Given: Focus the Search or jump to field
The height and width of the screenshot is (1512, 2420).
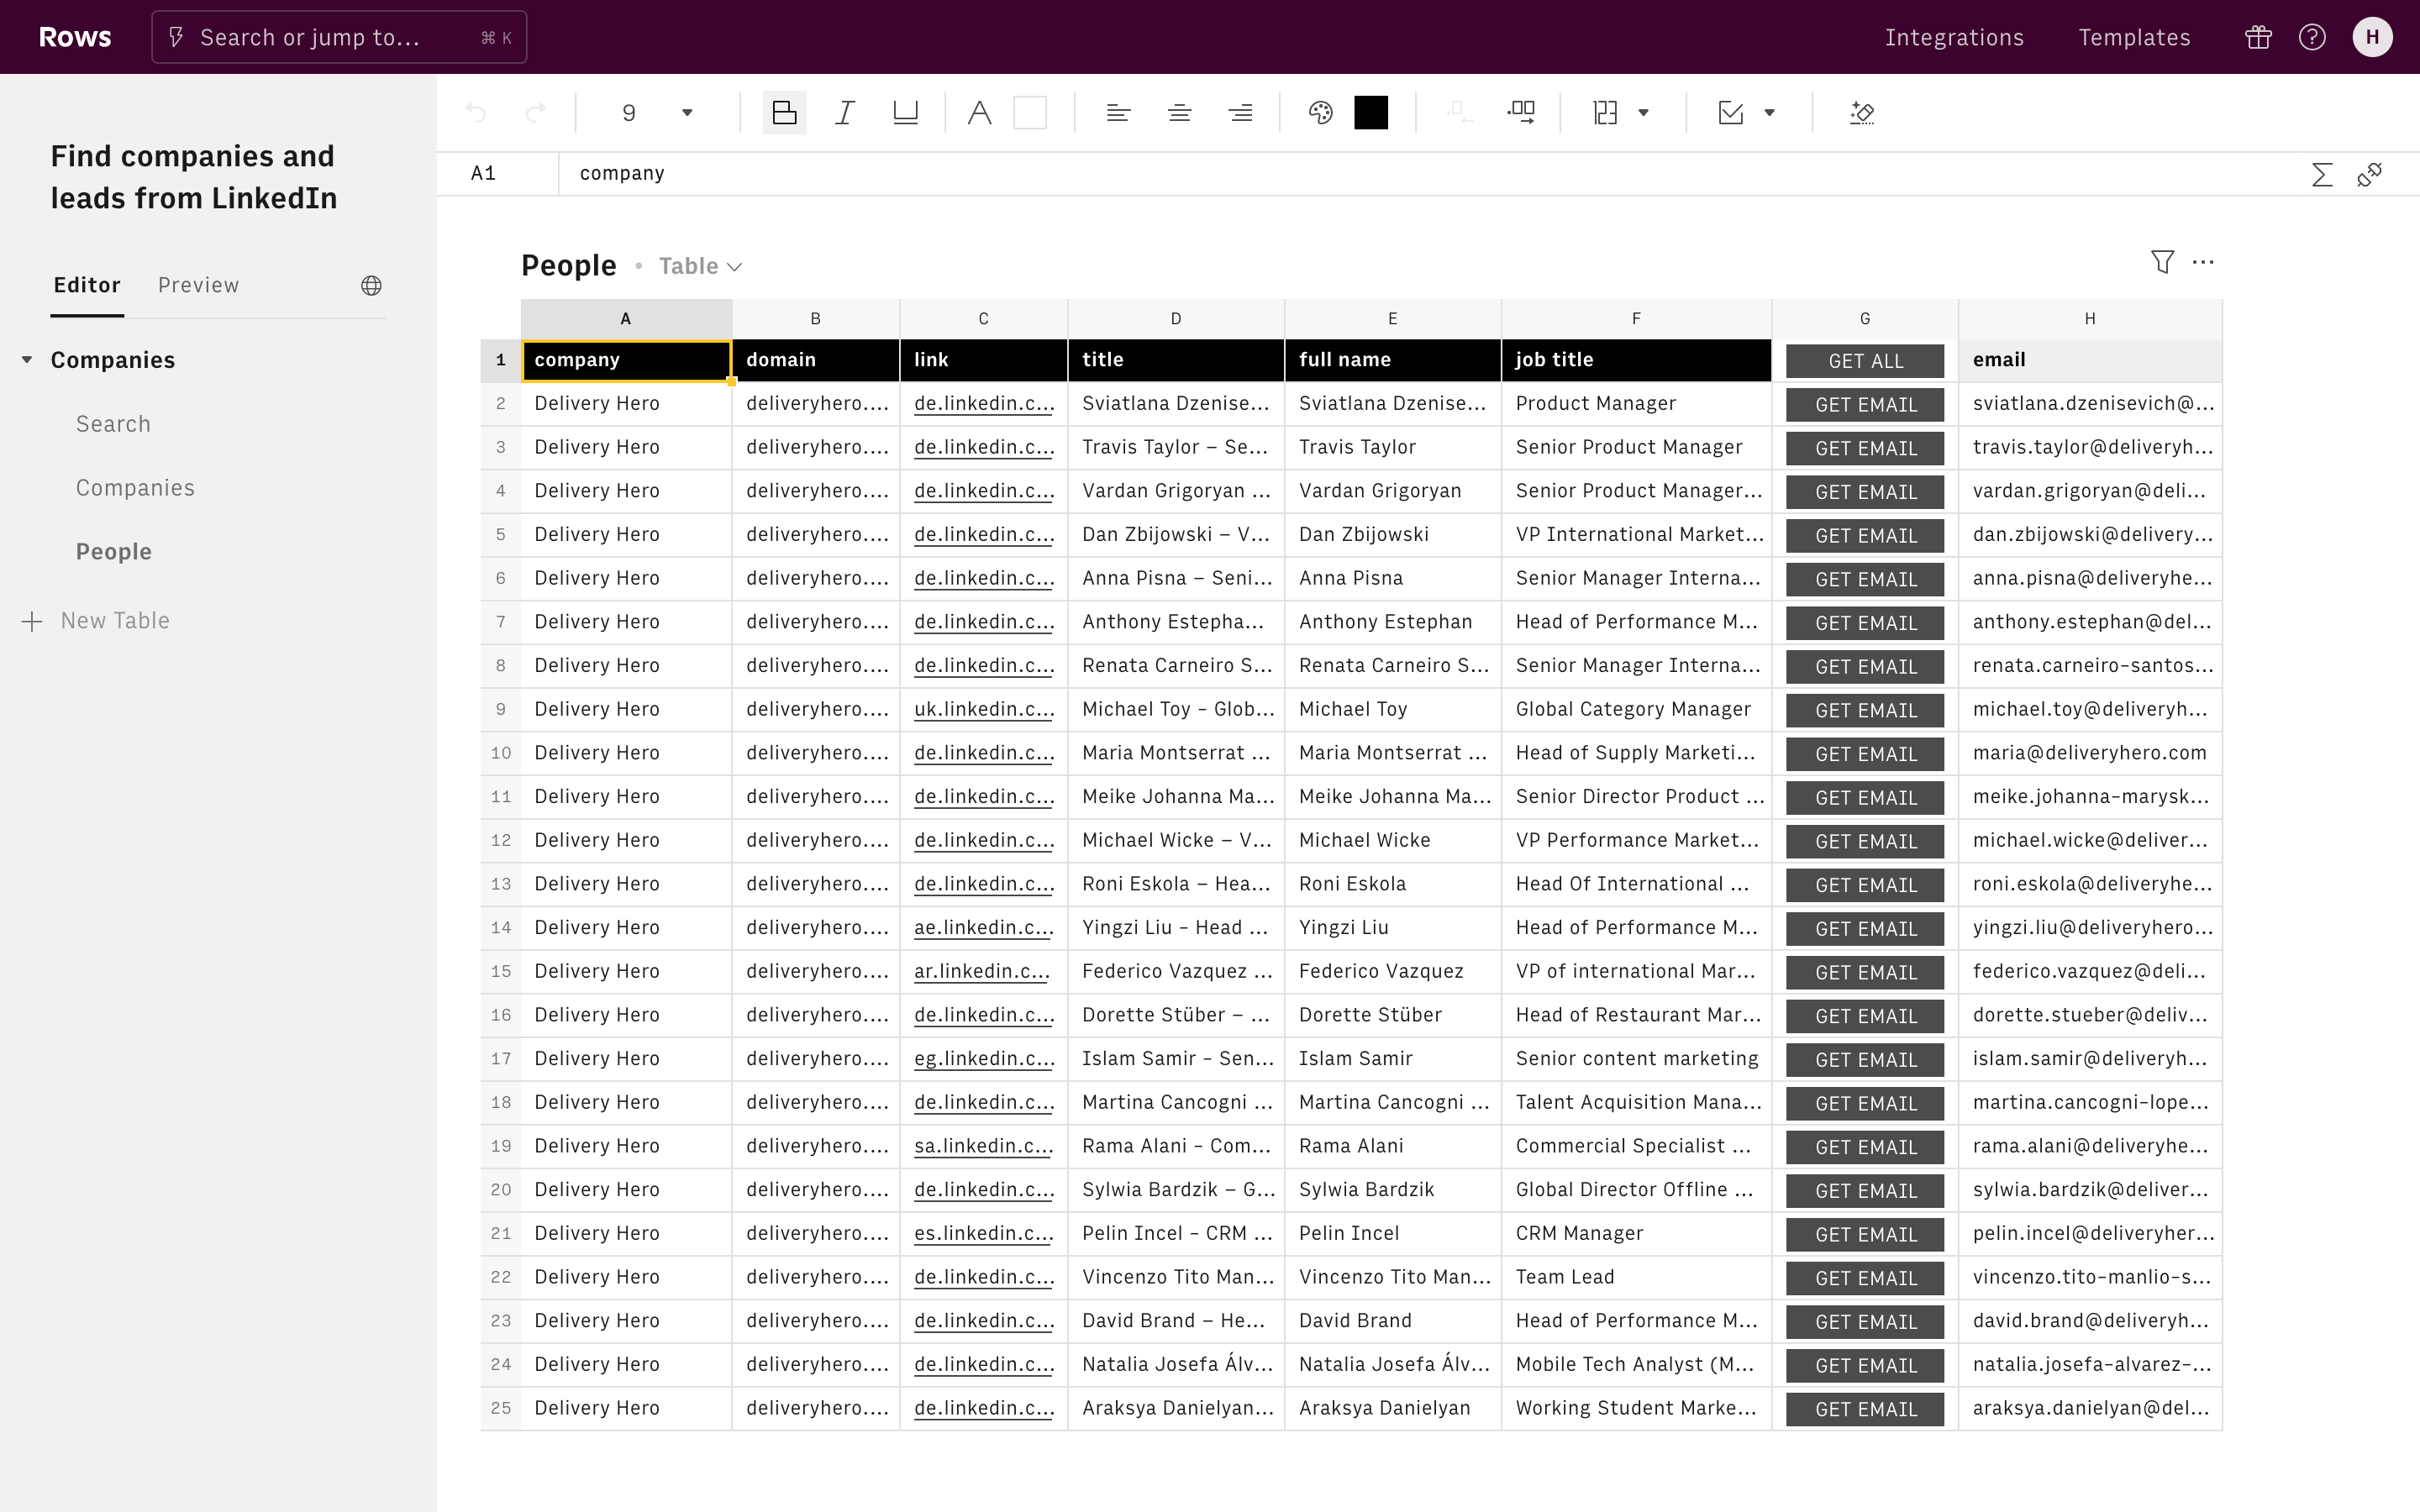Looking at the screenshot, I should [x=339, y=37].
